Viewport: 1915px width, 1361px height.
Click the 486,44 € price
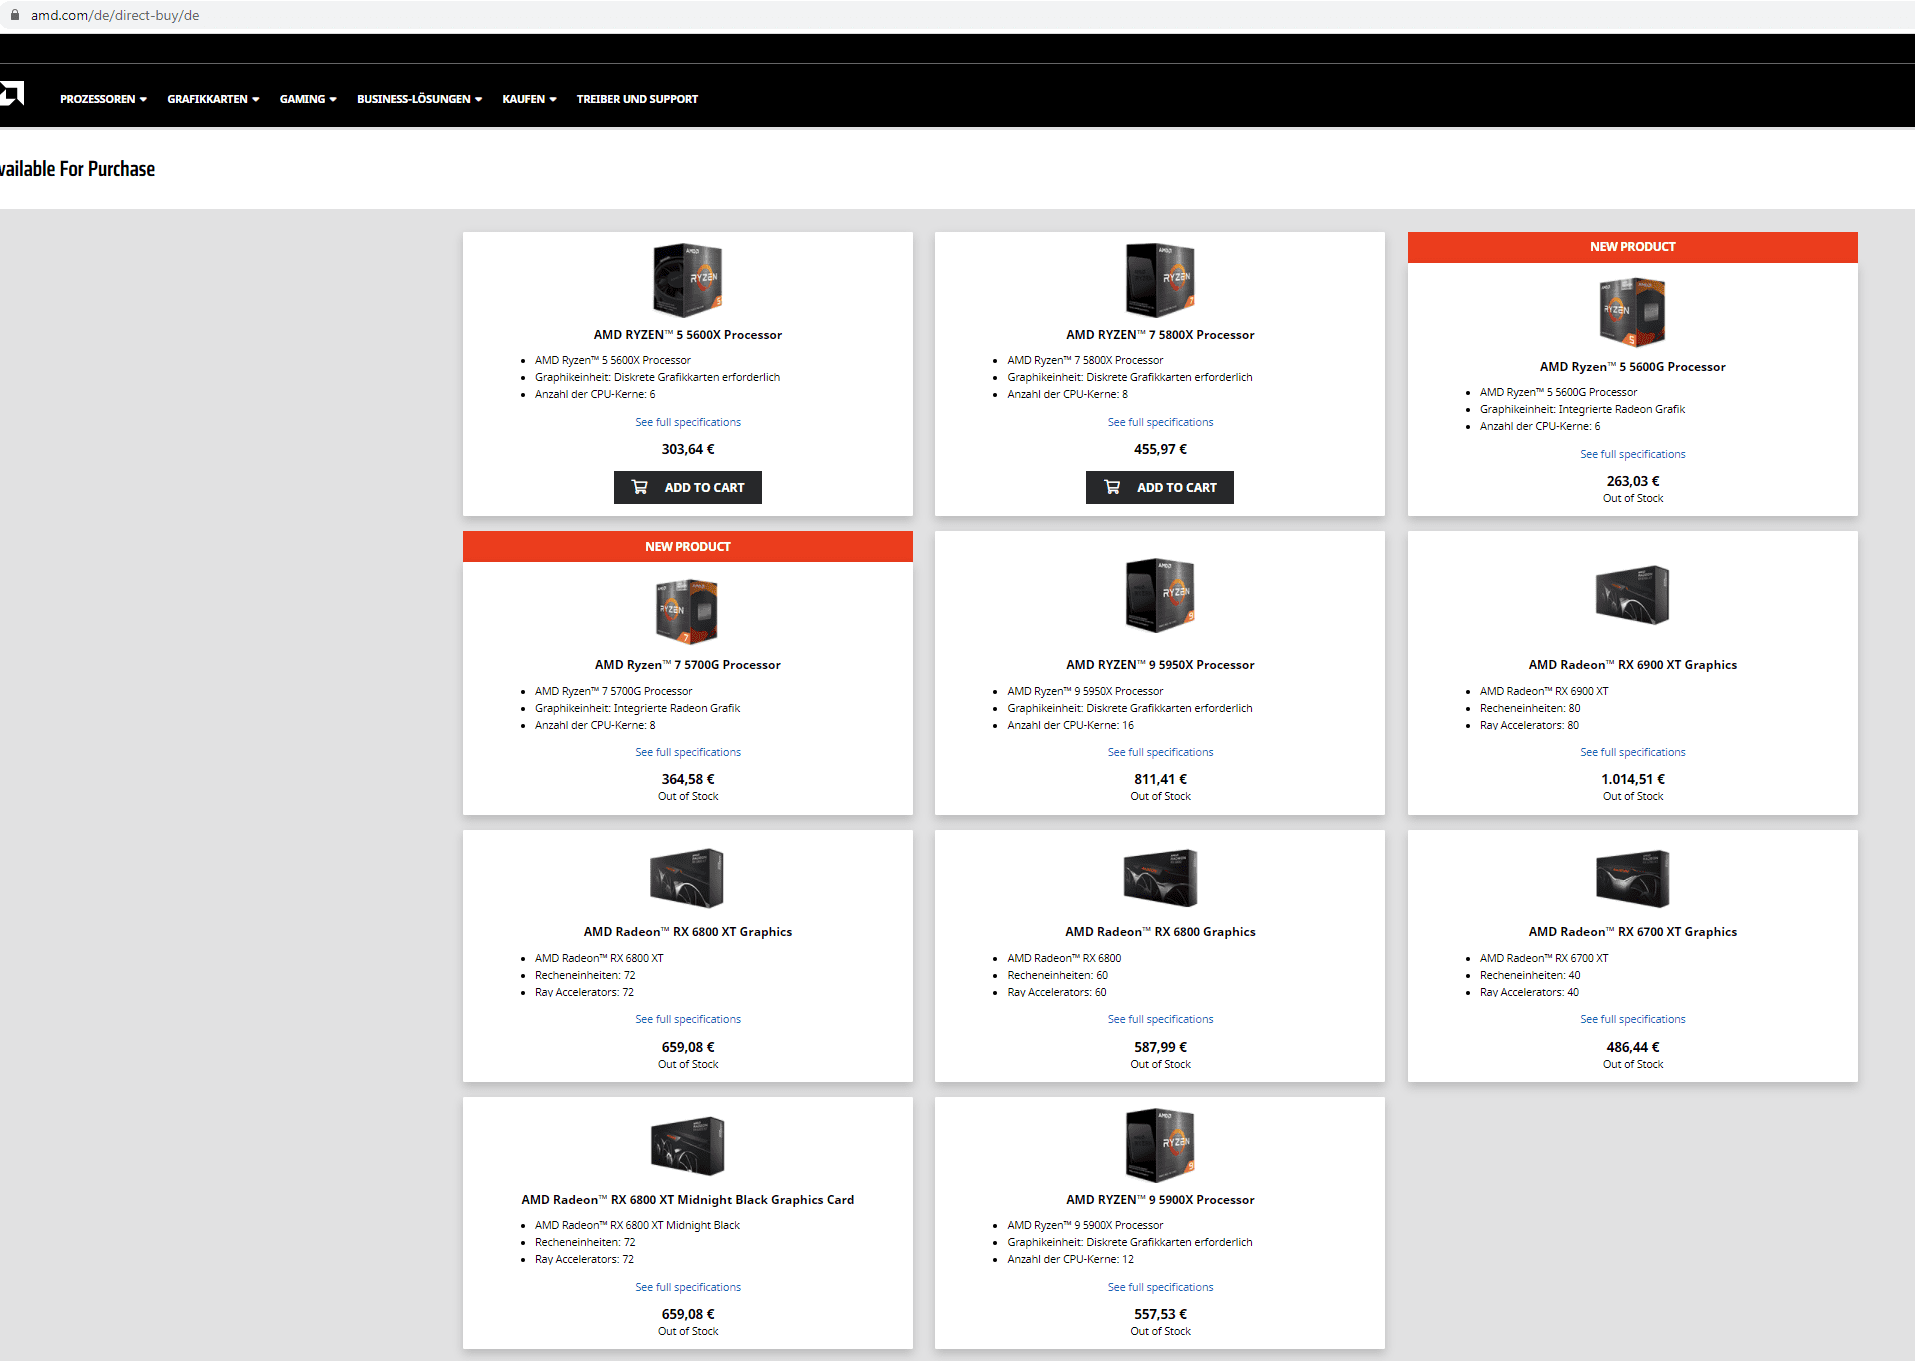pyautogui.click(x=1633, y=1047)
